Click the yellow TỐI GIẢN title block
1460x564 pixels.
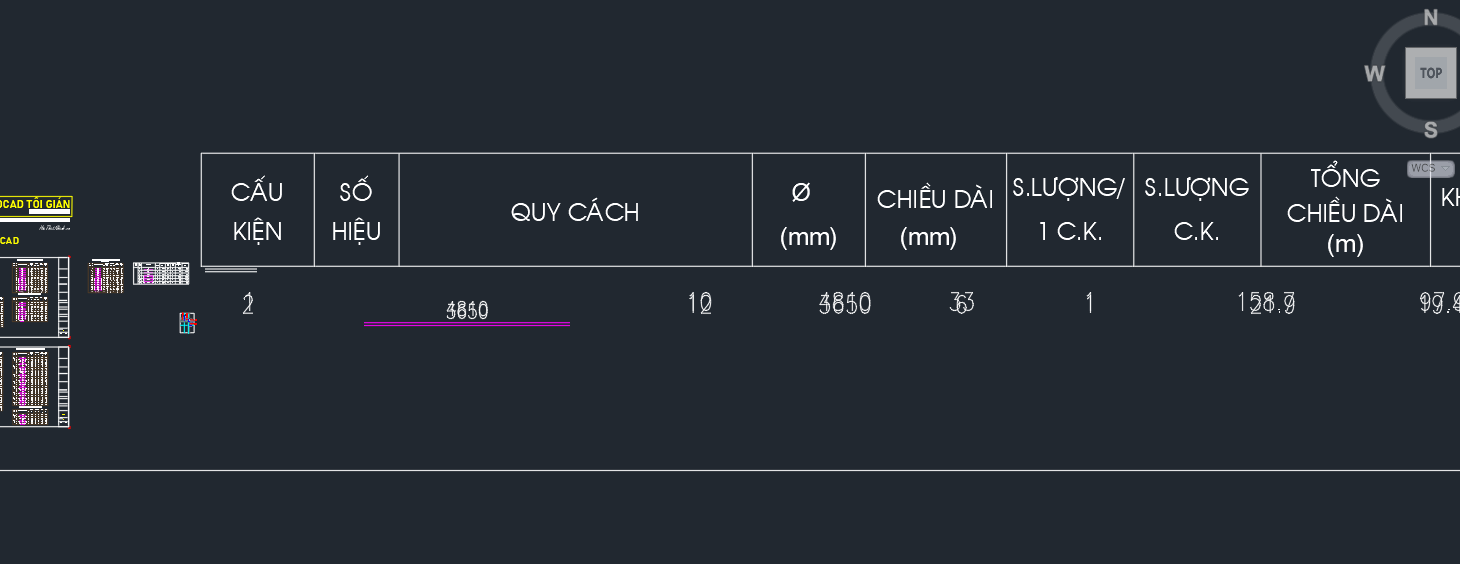coord(36,205)
